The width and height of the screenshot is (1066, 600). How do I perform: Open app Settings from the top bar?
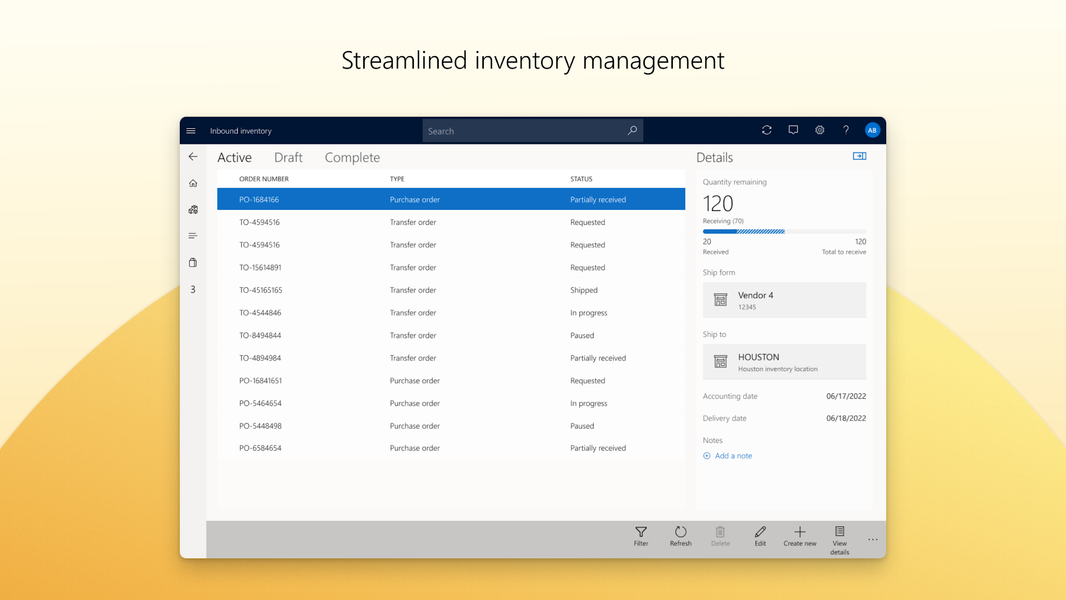coord(819,130)
